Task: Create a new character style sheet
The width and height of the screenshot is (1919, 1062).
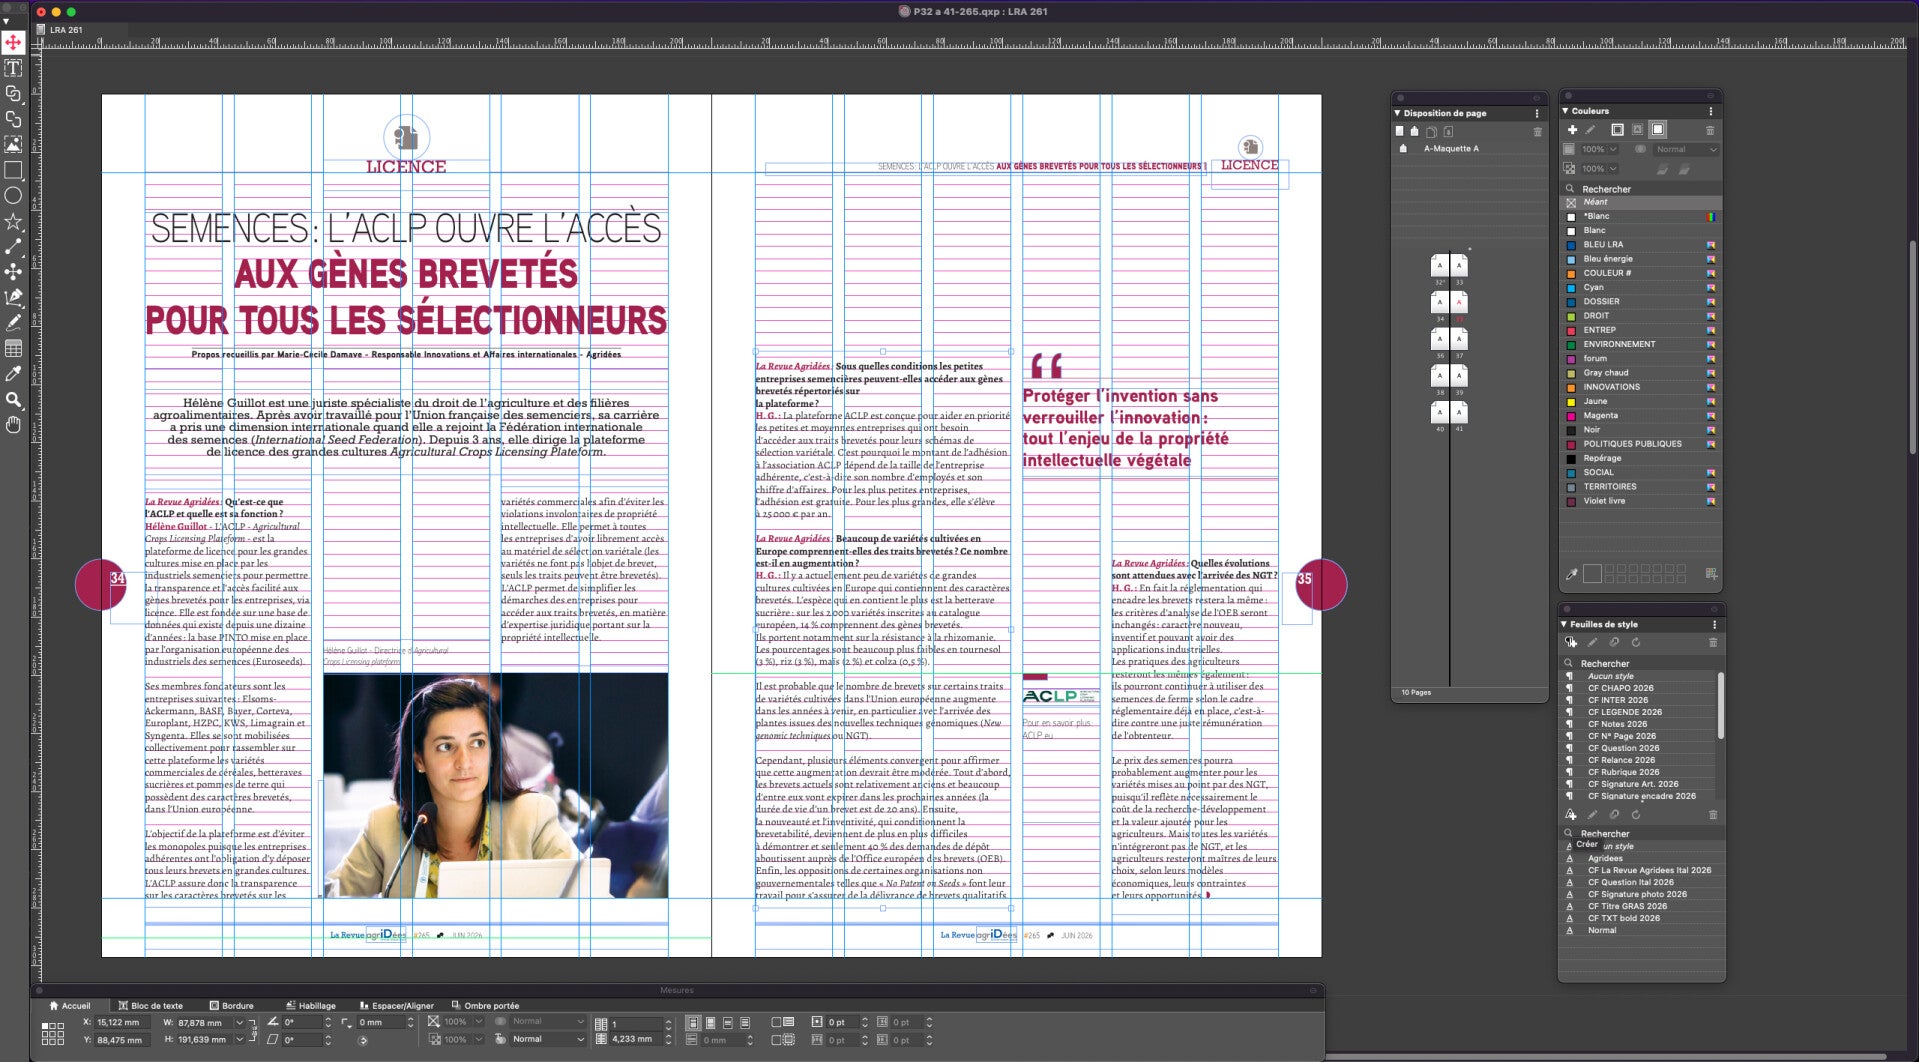Action: click(x=1571, y=815)
